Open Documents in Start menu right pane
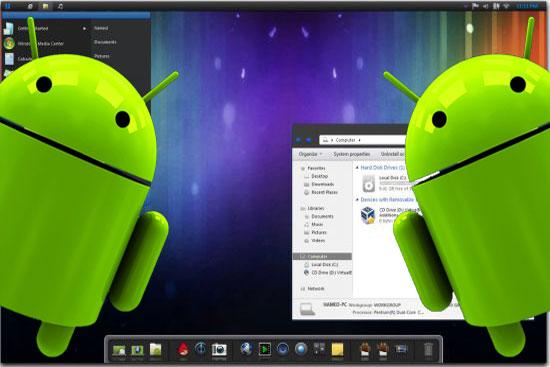Screen dimensions: 550x367 [105, 42]
